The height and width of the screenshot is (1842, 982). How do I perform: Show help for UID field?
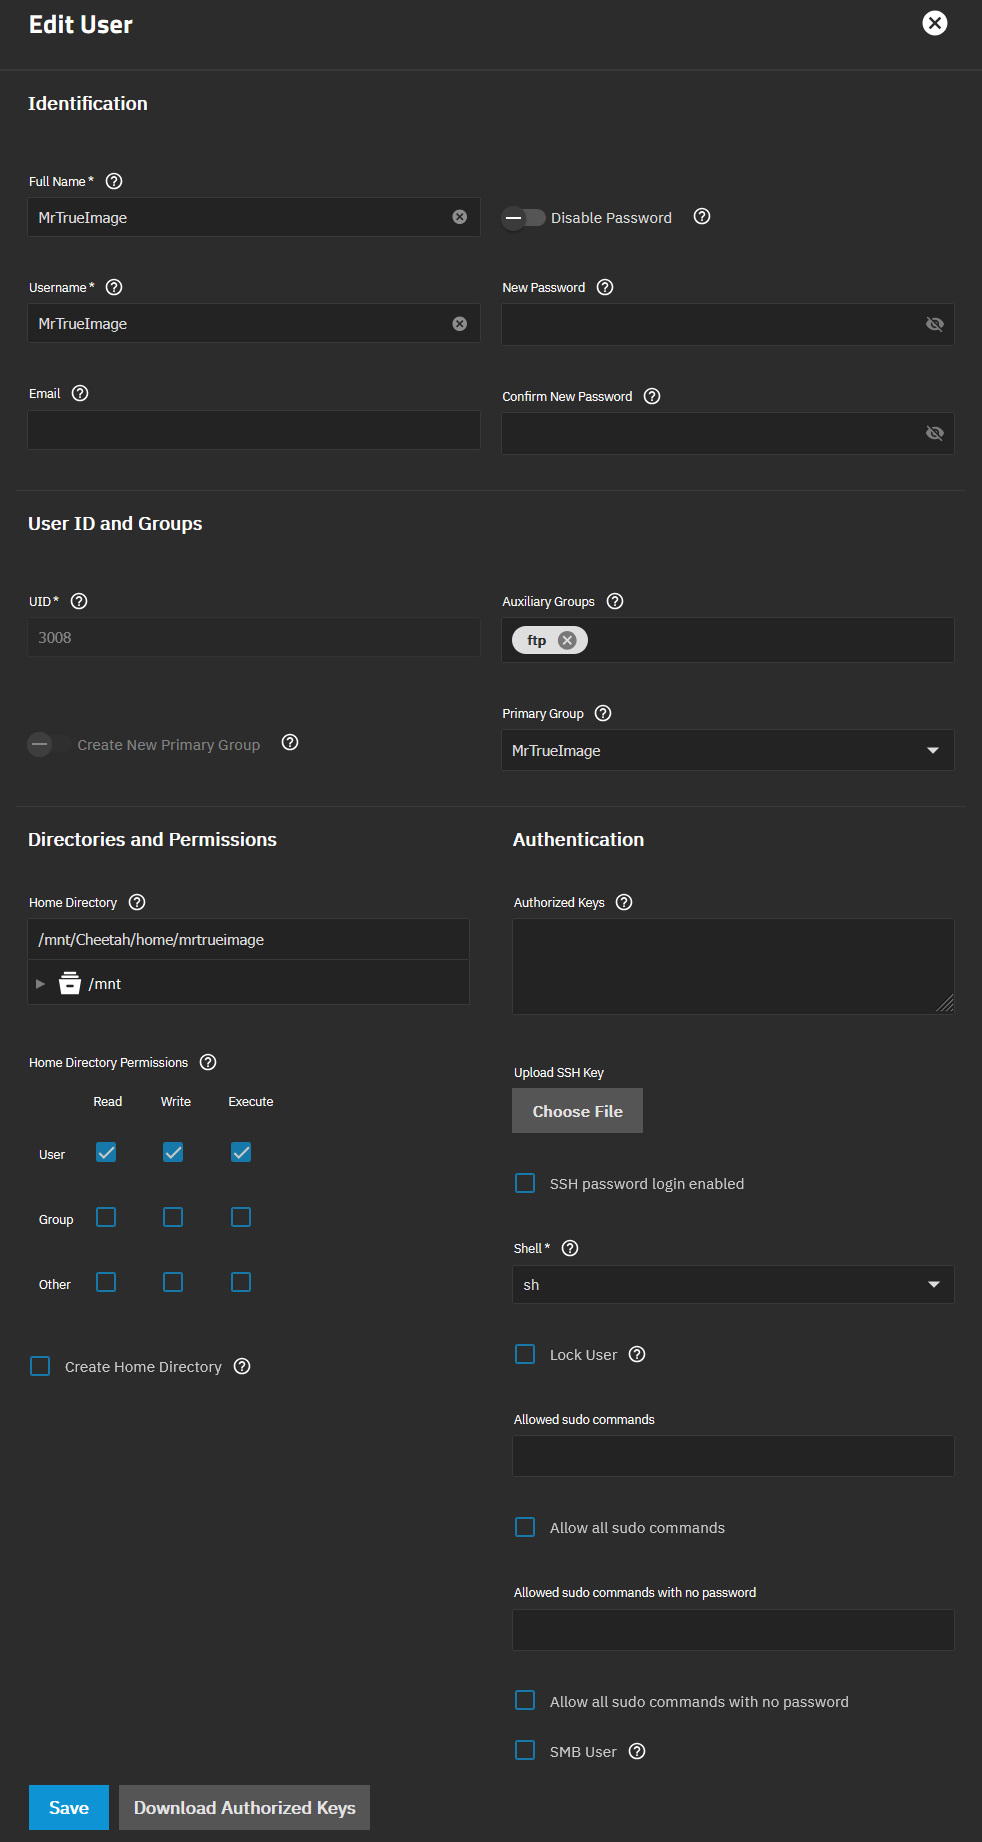[x=79, y=601]
